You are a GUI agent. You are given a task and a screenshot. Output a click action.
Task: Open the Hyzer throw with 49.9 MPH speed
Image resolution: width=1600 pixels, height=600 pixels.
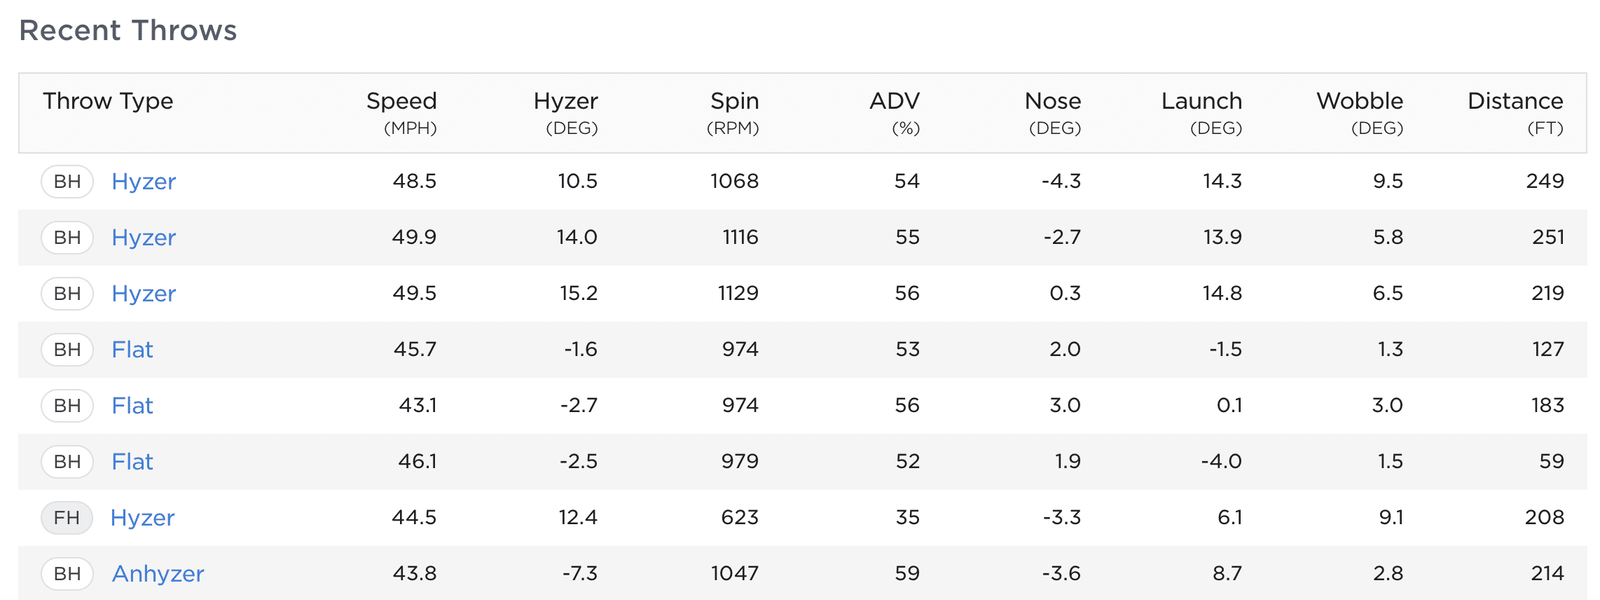(143, 237)
